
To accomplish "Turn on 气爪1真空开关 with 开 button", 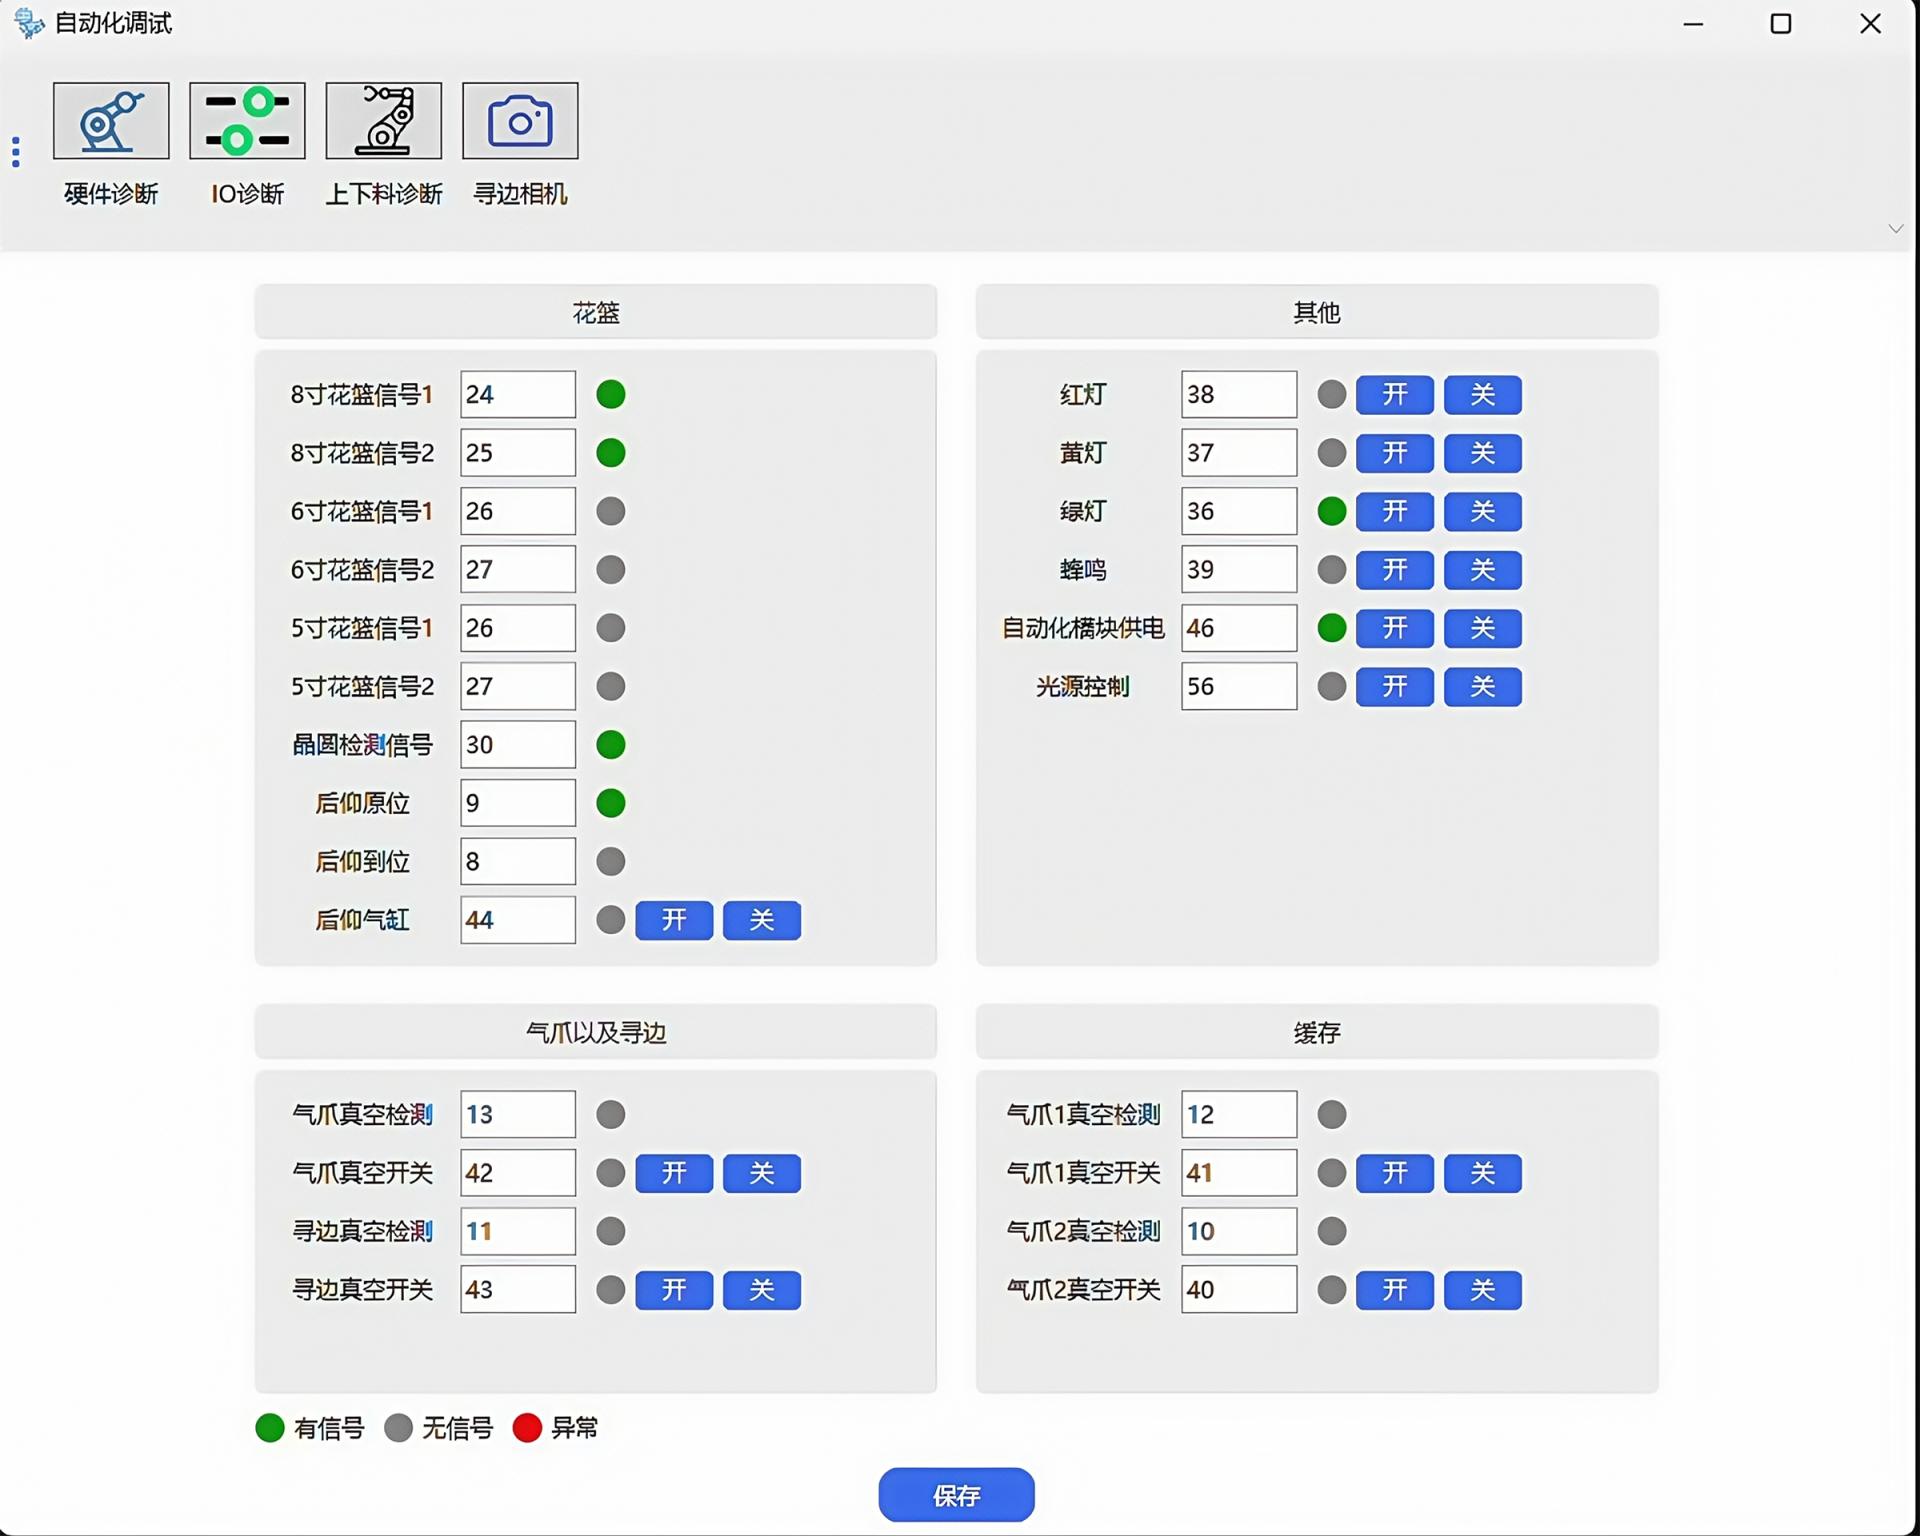I will point(1394,1173).
